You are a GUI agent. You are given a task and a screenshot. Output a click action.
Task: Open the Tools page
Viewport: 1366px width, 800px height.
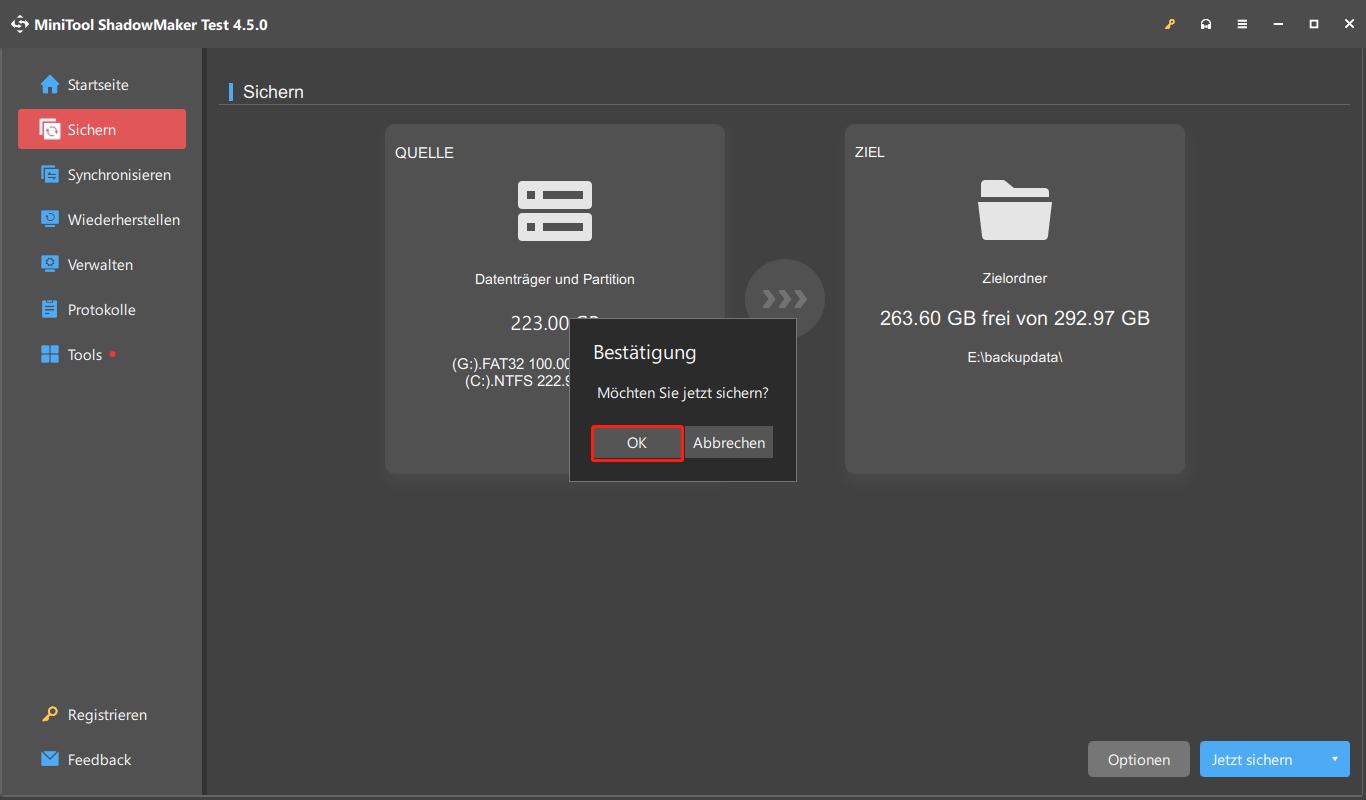coord(102,355)
